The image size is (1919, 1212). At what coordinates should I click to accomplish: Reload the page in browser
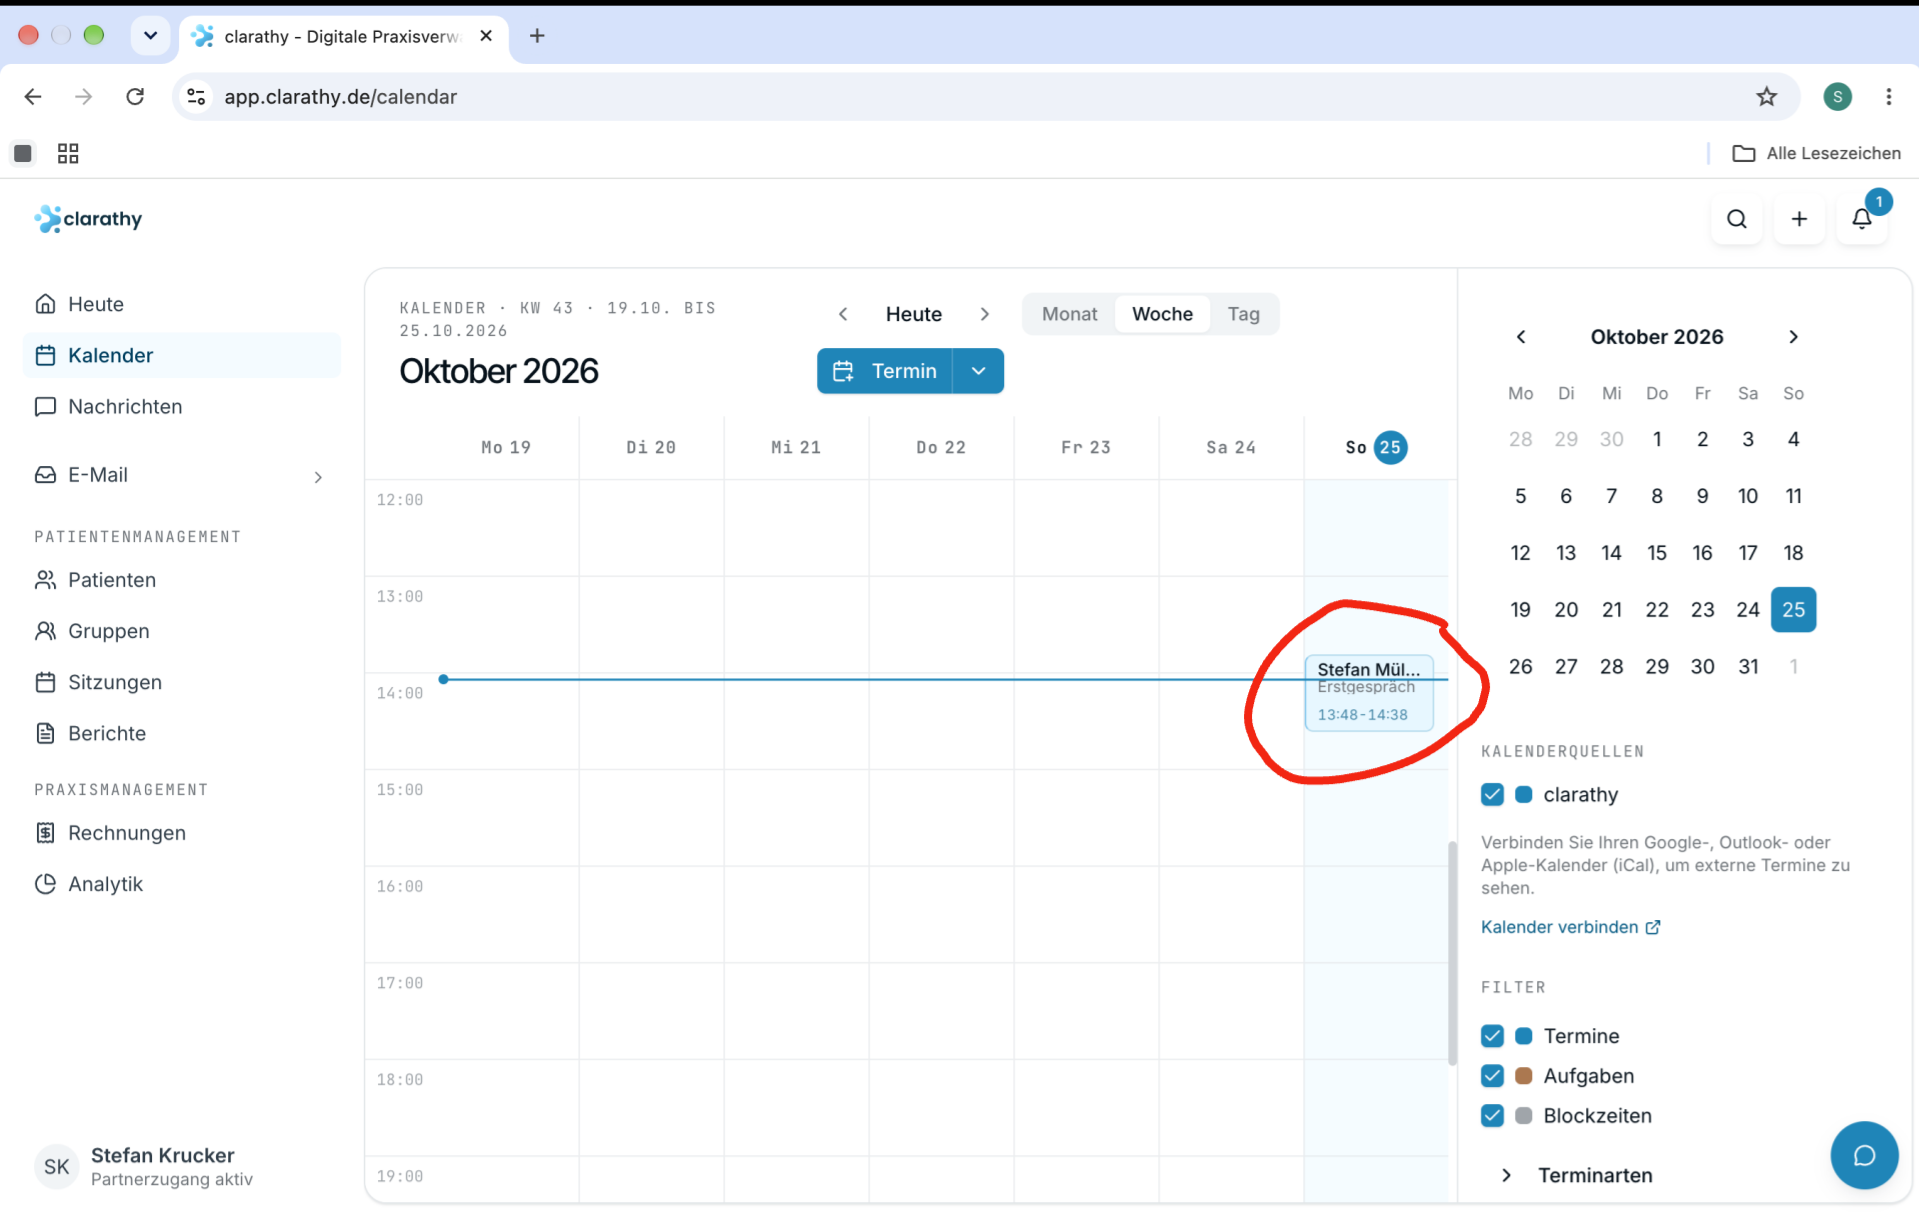click(135, 96)
